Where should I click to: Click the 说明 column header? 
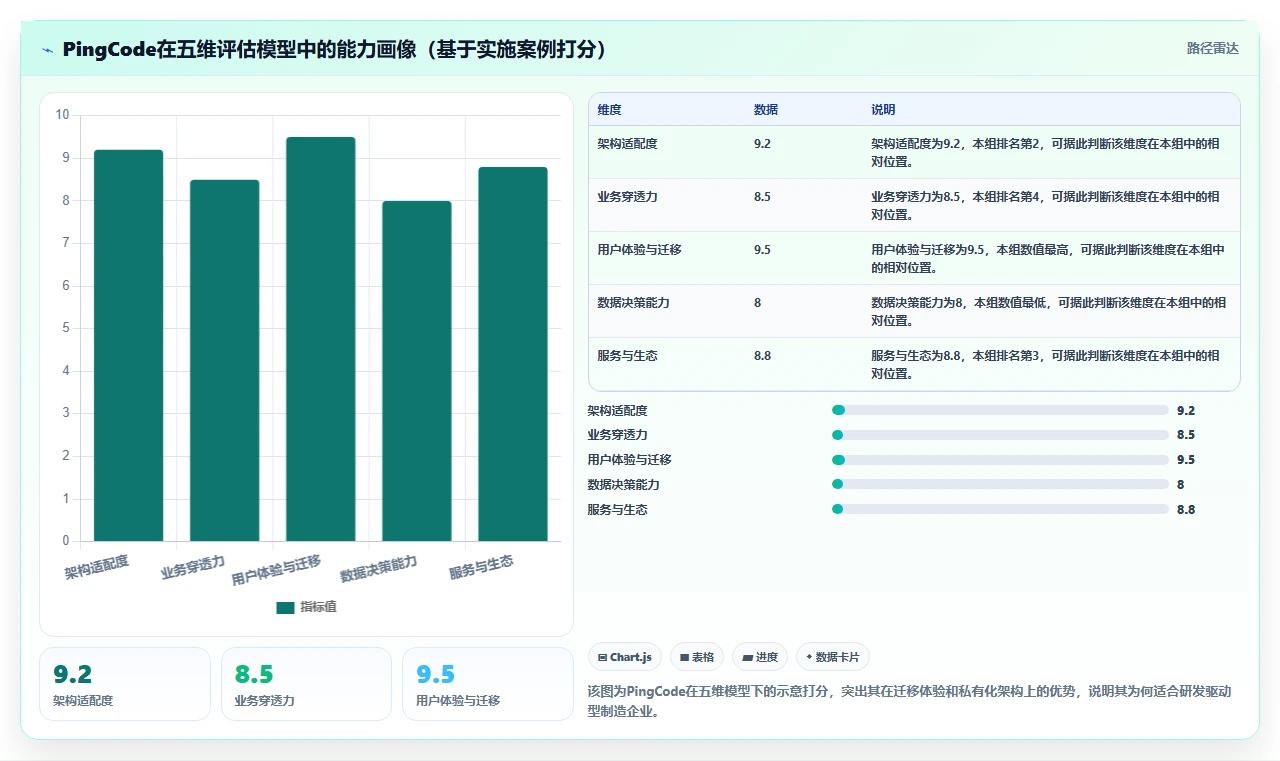(x=883, y=110)
